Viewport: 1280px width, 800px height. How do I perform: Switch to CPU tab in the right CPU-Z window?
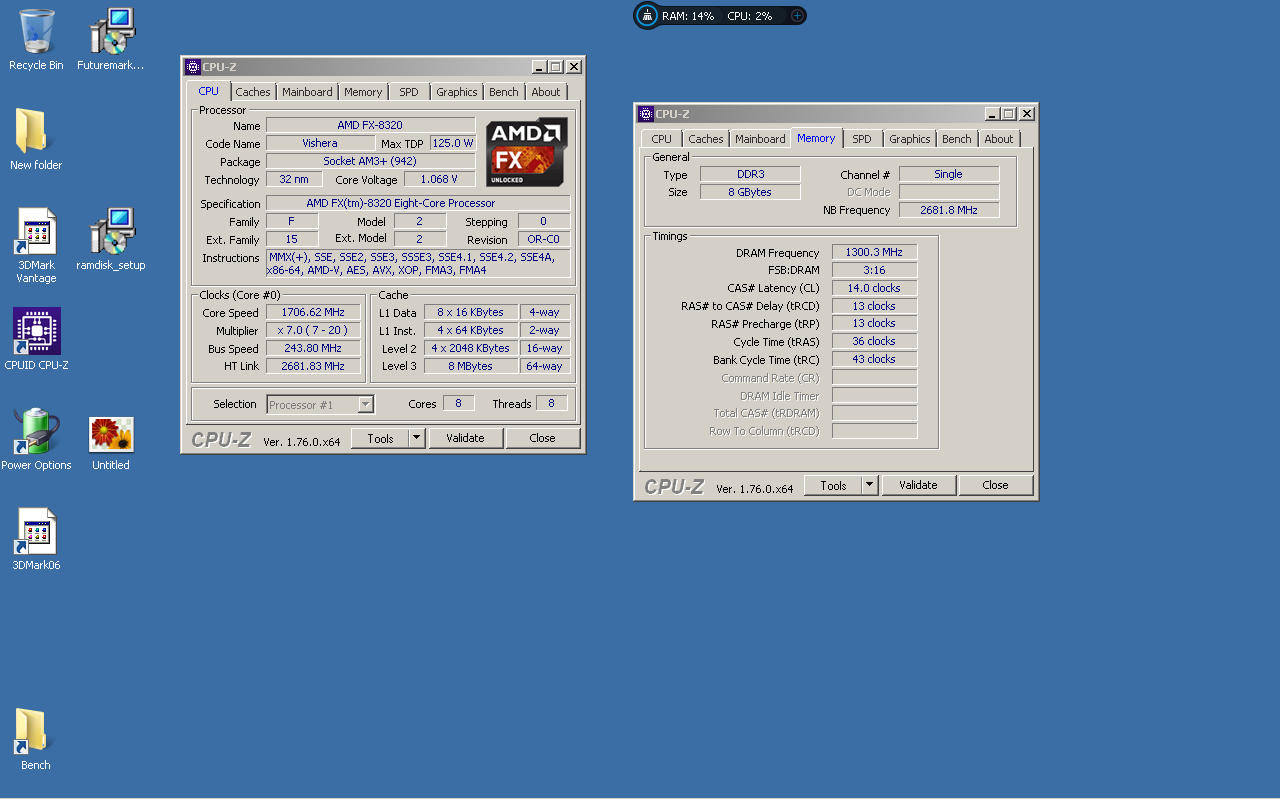click(x=662, y=139)
